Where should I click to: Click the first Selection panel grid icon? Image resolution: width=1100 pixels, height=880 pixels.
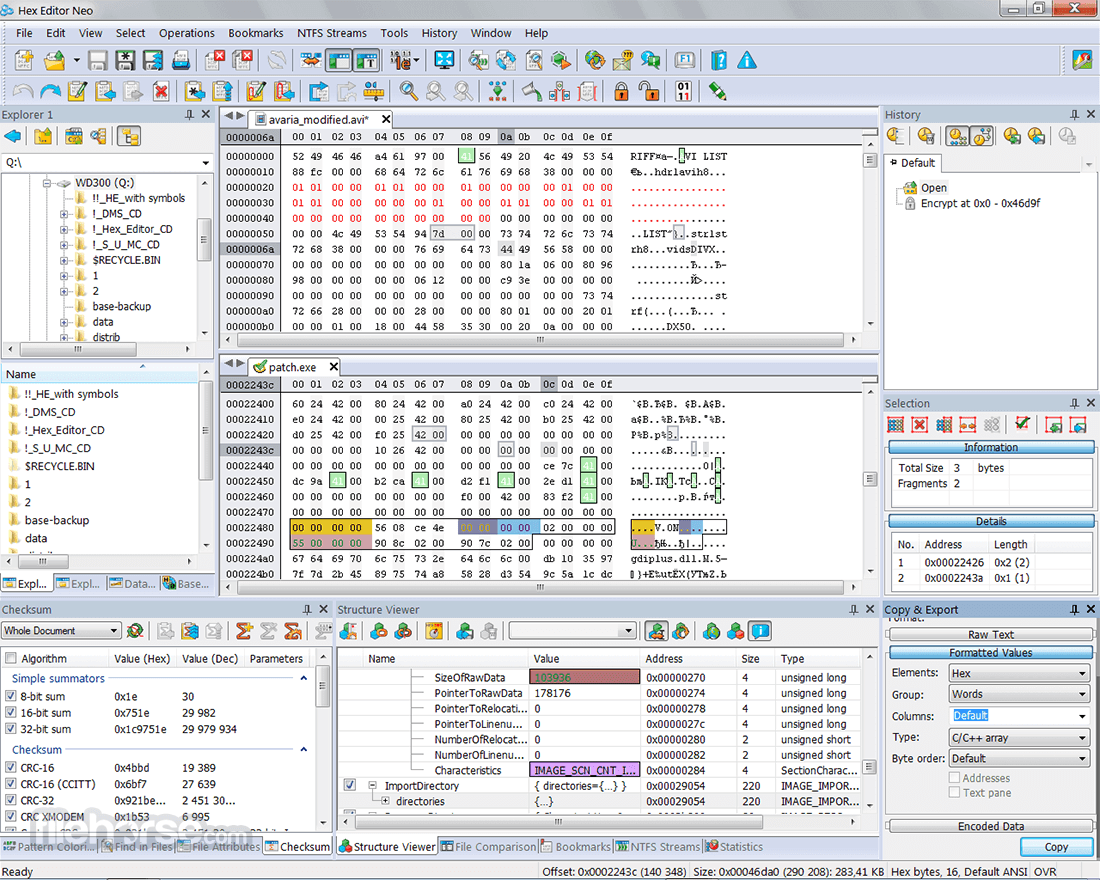[896, 425]
